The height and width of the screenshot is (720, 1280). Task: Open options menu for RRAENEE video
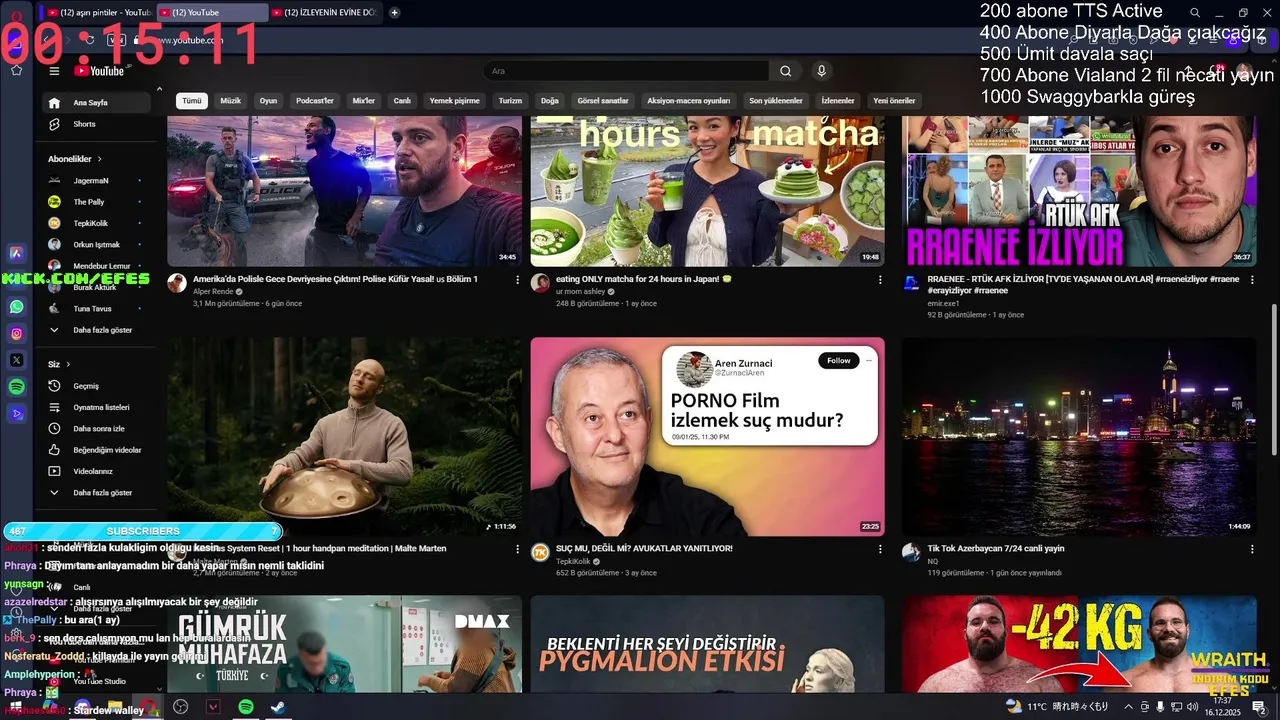pos(1251,280)
